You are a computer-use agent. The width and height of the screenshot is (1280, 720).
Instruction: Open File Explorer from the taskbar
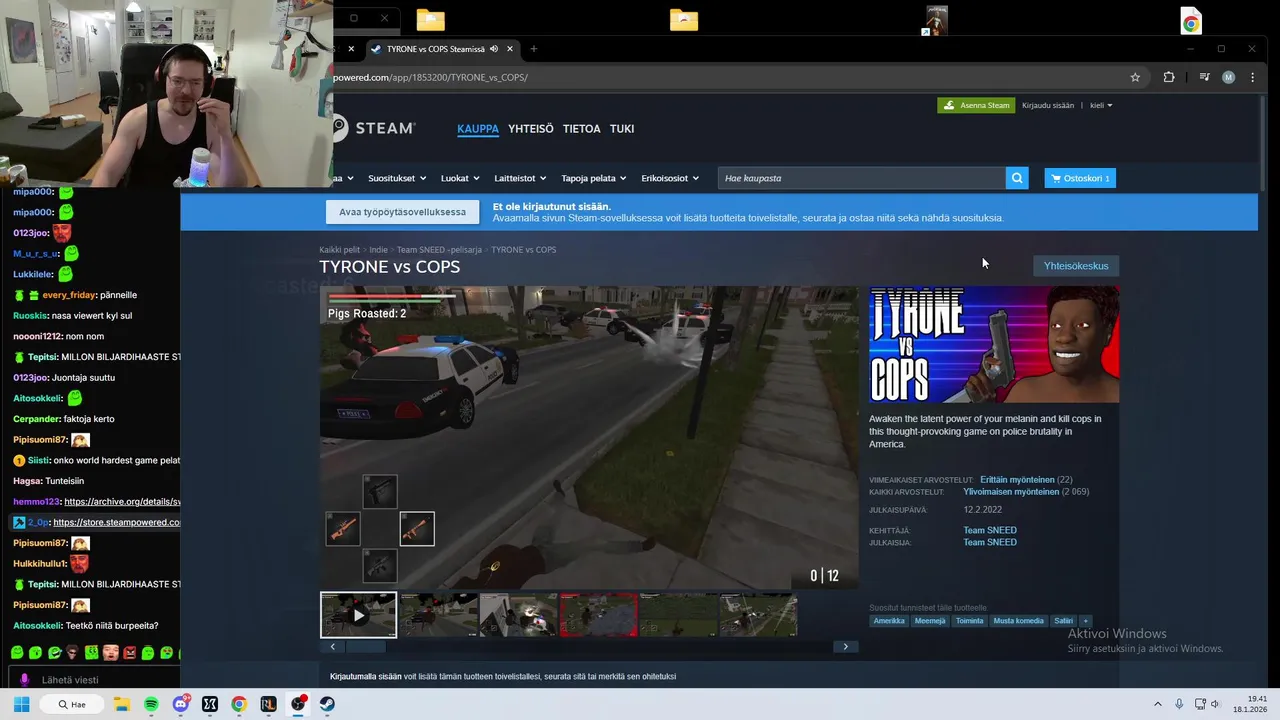pos(121,704)
